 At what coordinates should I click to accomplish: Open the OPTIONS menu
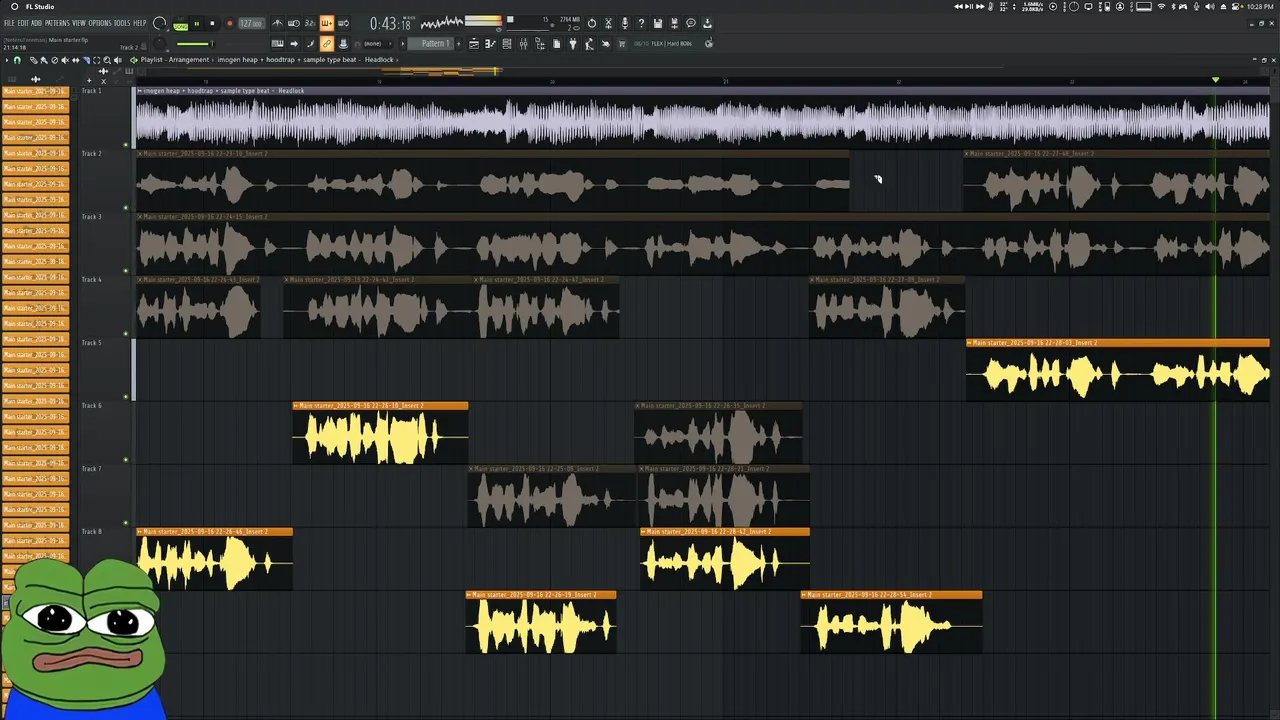tap(100, 23)
